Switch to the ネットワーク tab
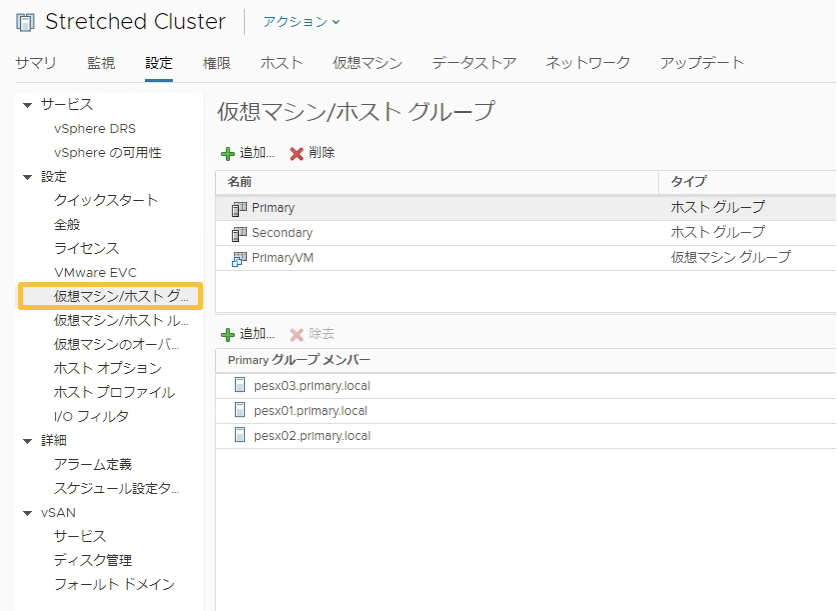 coord(588,63)
